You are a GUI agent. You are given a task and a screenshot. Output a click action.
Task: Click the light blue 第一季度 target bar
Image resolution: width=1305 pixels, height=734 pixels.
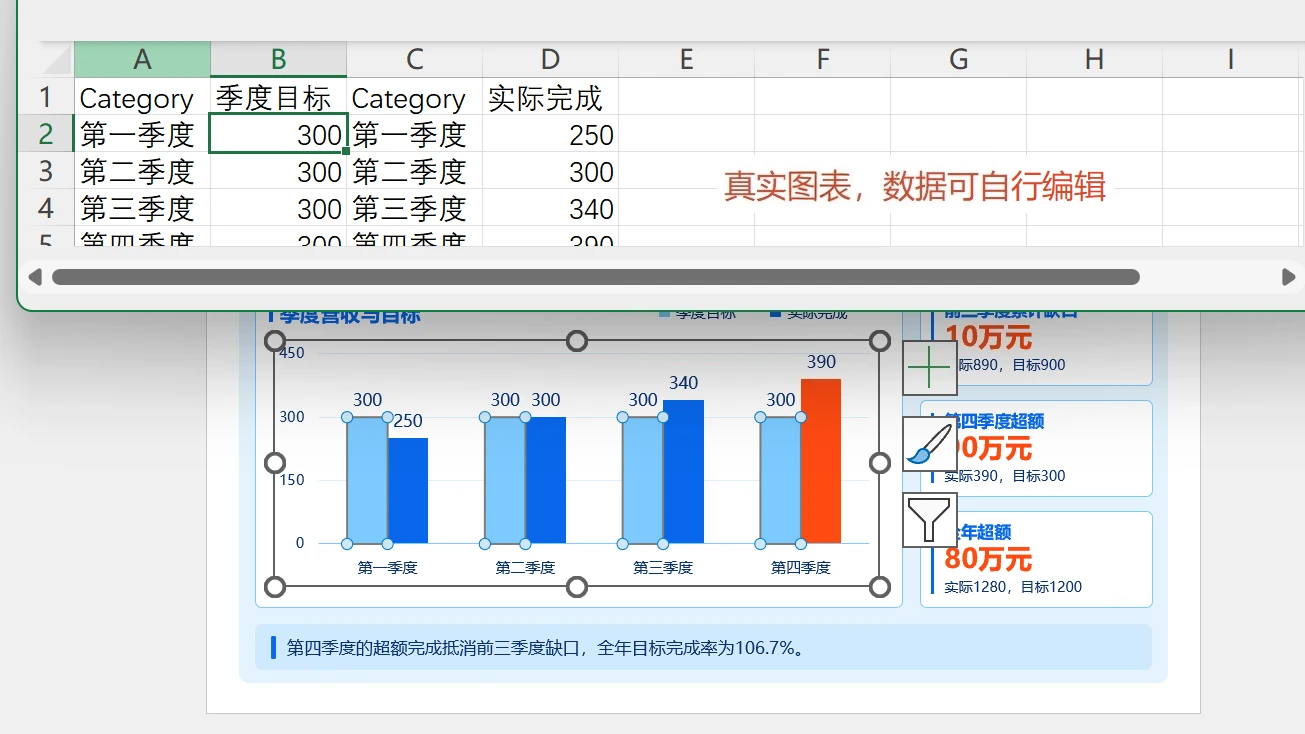367,480
